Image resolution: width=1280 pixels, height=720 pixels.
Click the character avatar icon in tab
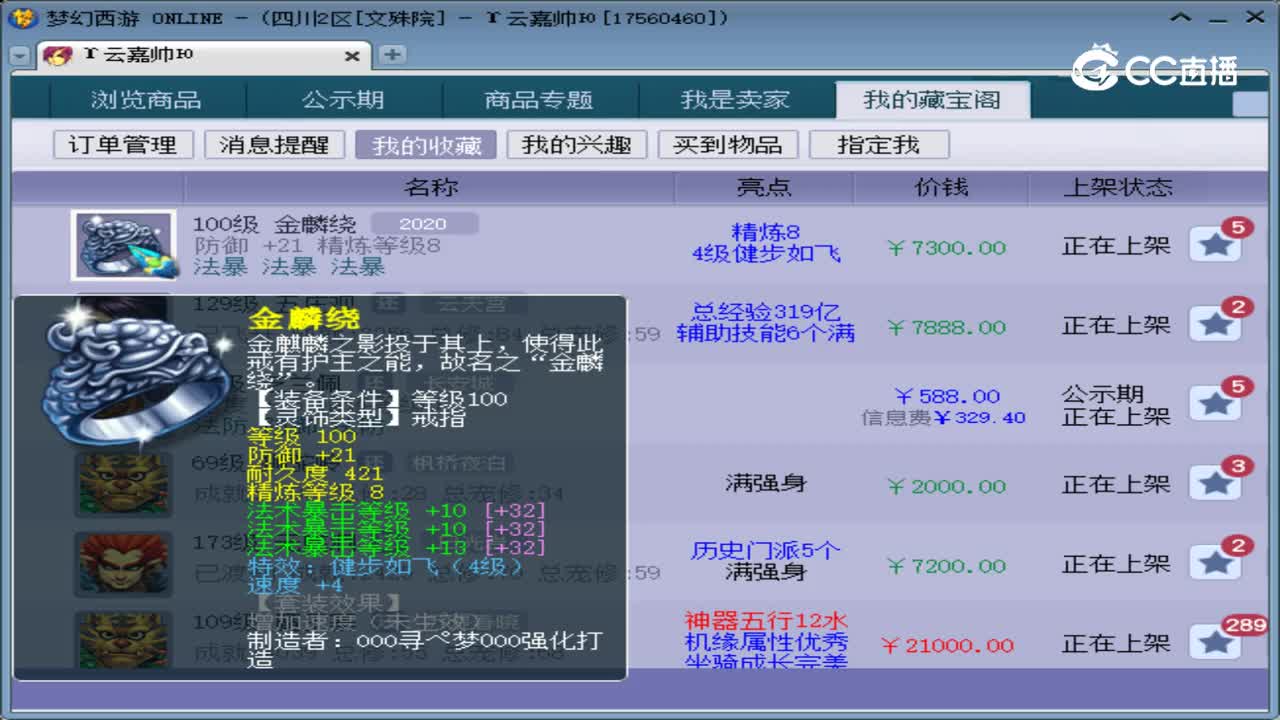tap(58, 56)
